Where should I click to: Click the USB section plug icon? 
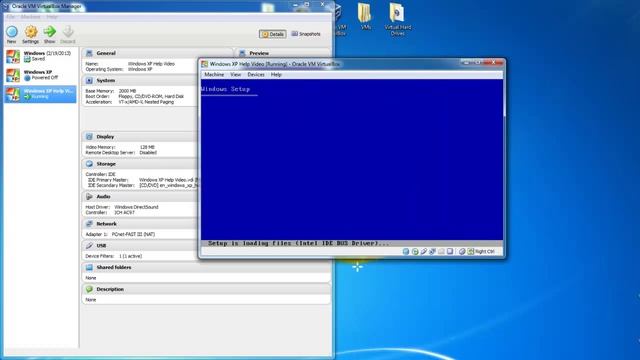[x=89, y=246]
